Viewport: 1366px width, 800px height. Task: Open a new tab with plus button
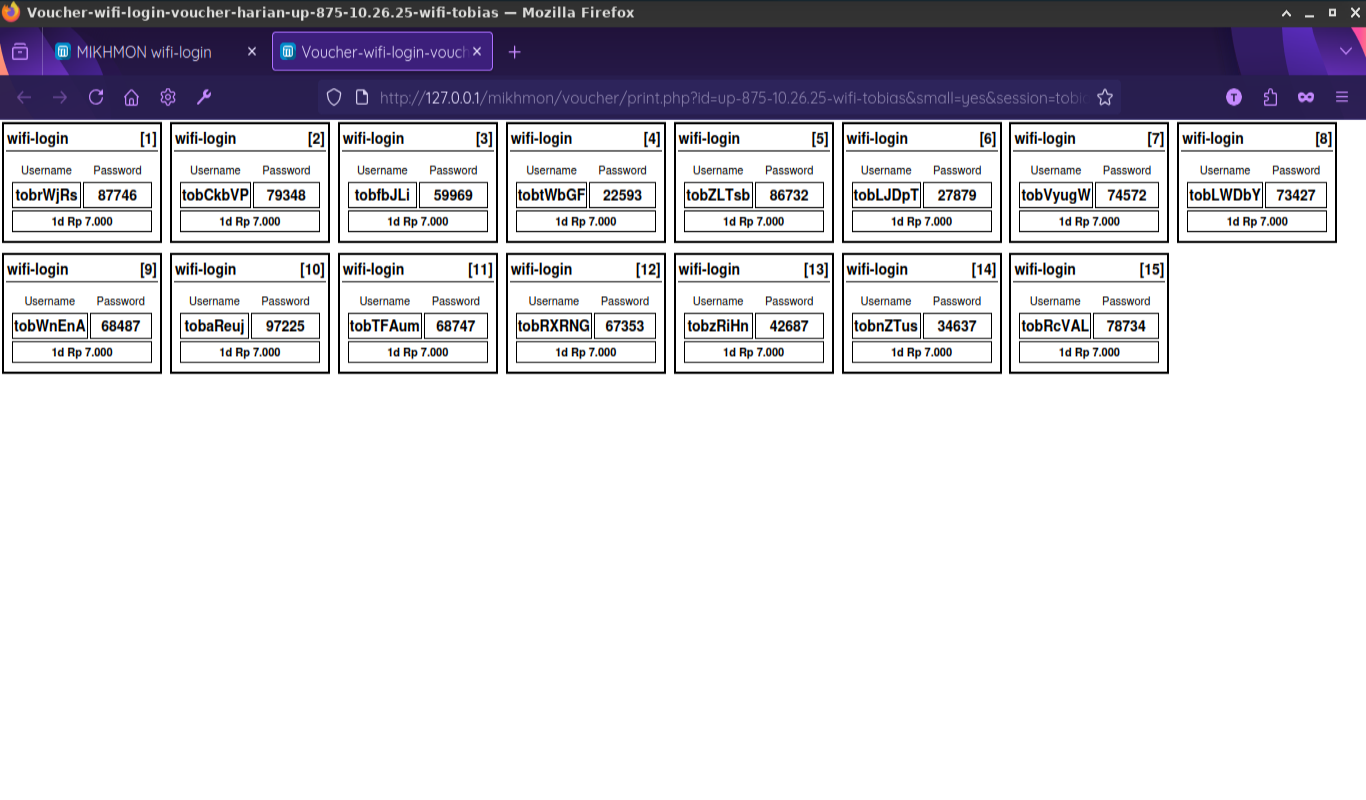(515, 52)
